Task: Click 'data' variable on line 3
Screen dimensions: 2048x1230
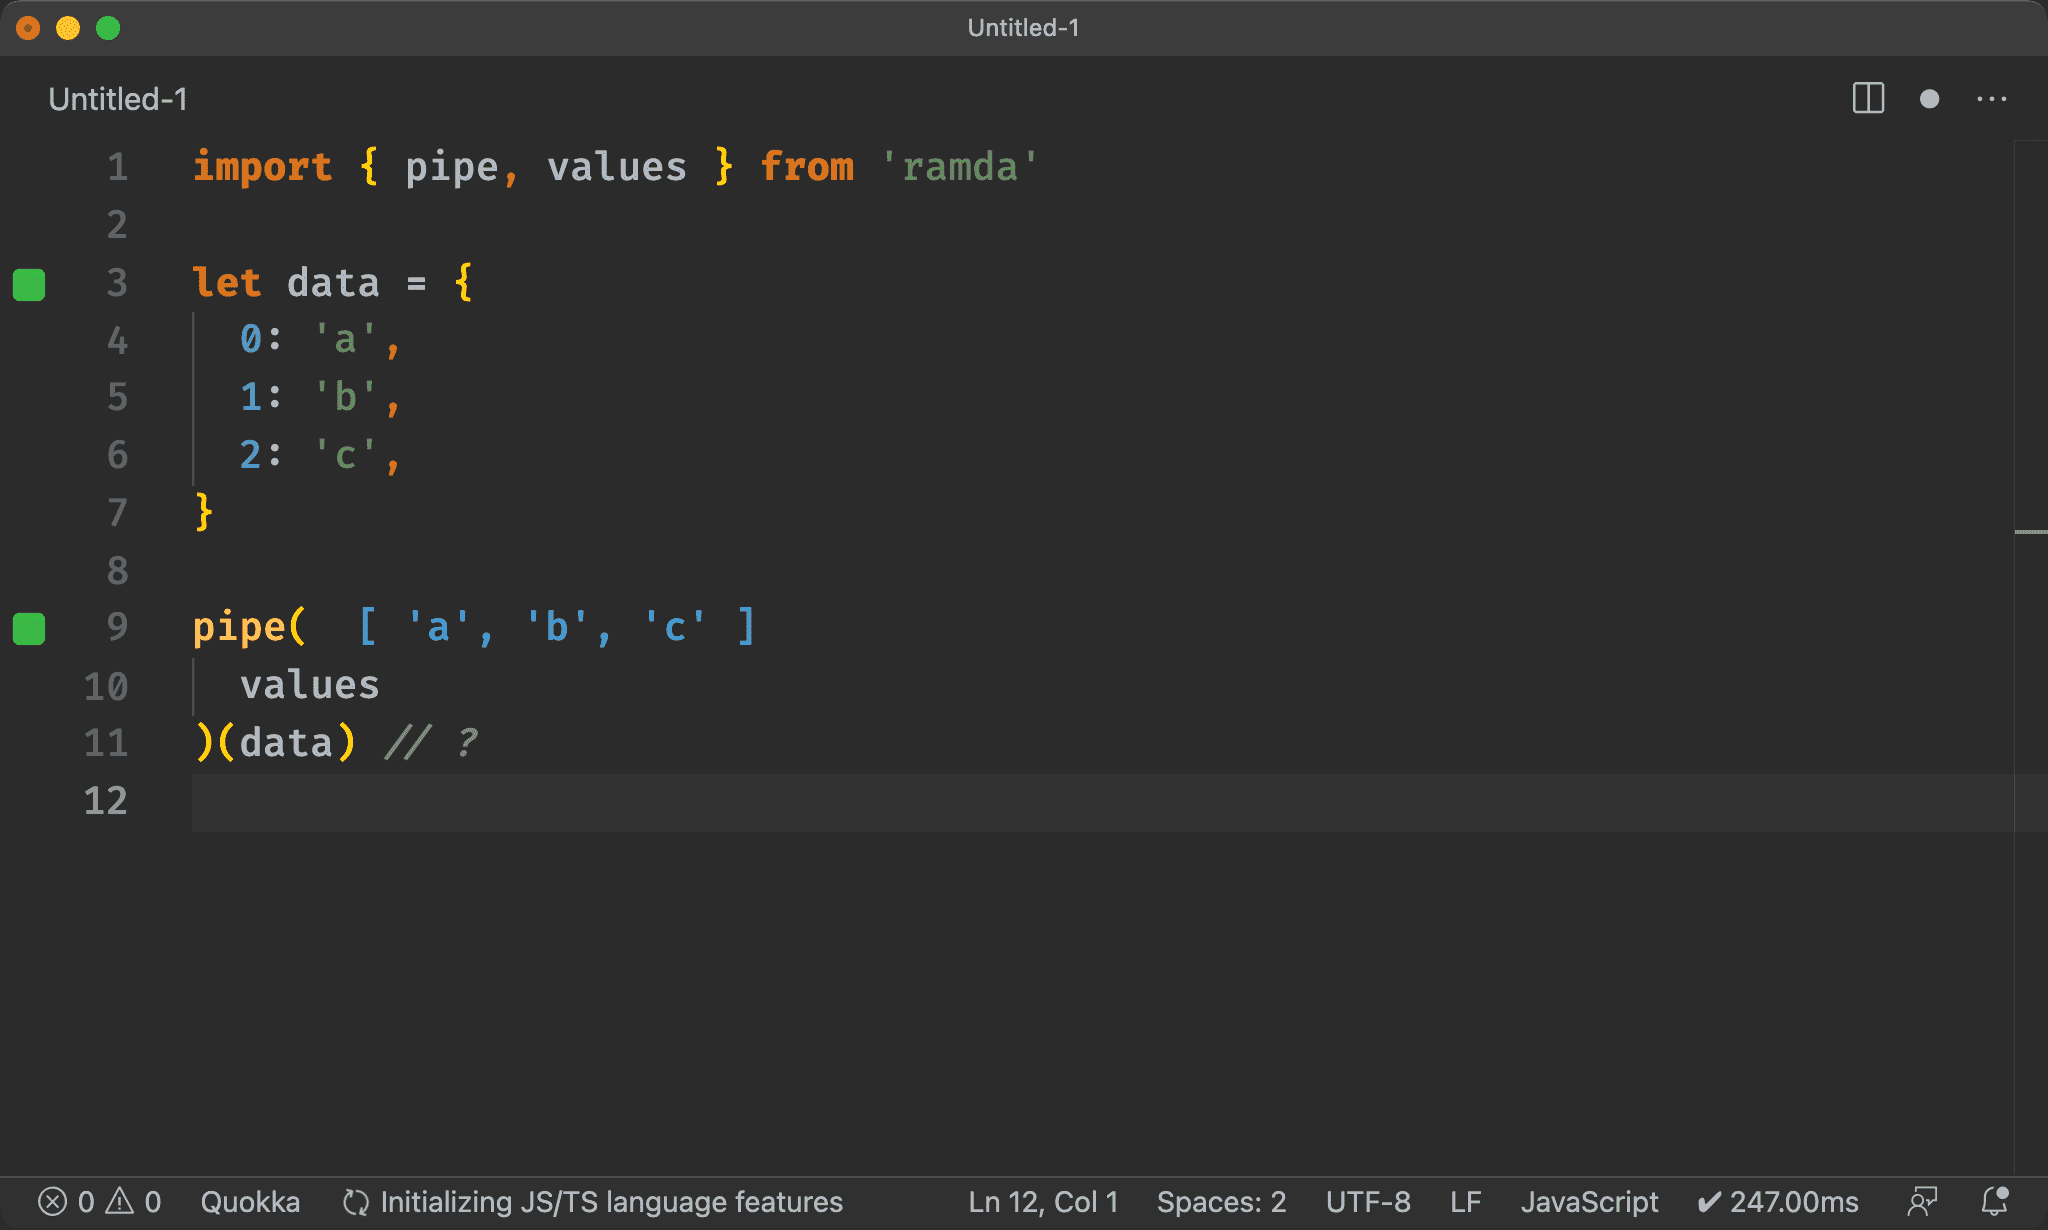Action: 333,283
